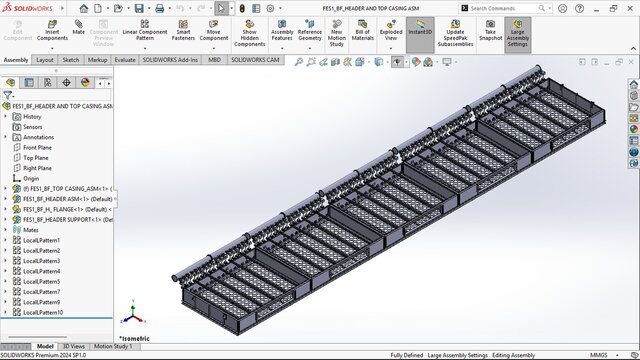
Task: Activate Move Component
Action: (214, 31)
